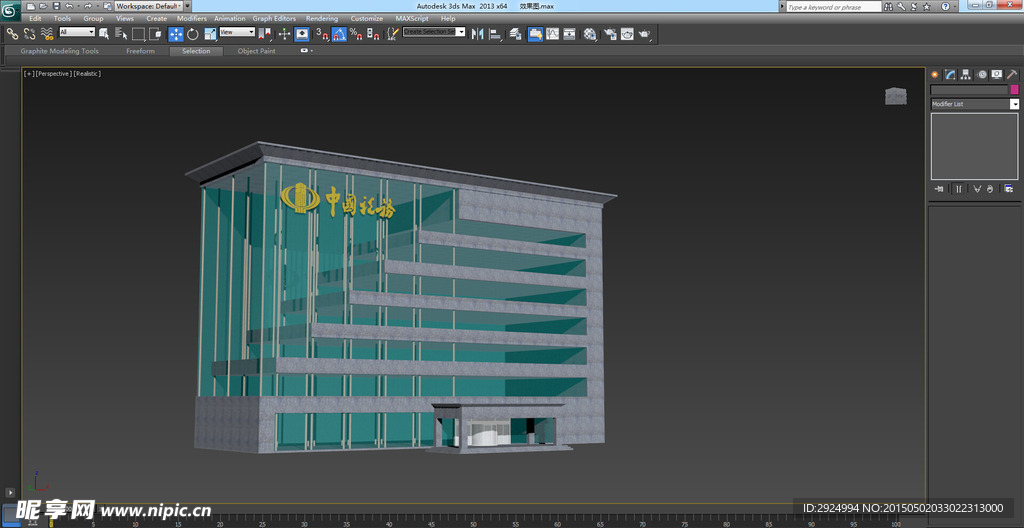This screenshot has width=1024, height=528.
Task: Open the Rendering menu
Action: click(x=322, y=19)
